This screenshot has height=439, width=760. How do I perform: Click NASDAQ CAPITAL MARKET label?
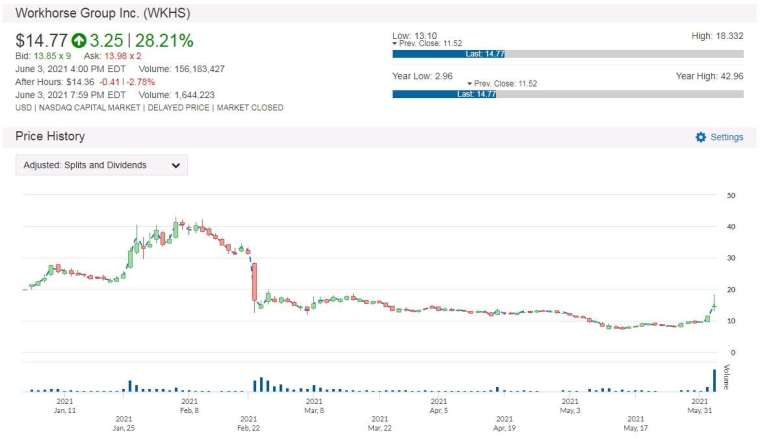click(90, 108)
